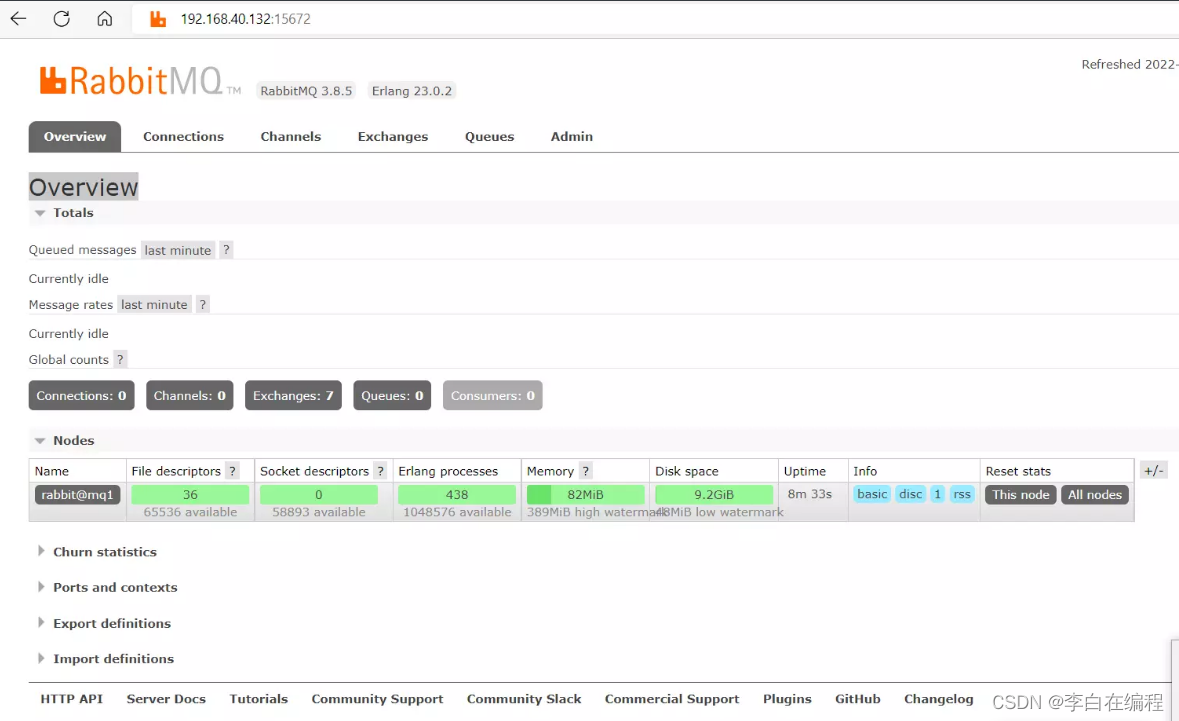Image resolution: width=1179 pixels, height=721 pixels.
Task: Switch to the Channels tab
Action: coord(290,137)
